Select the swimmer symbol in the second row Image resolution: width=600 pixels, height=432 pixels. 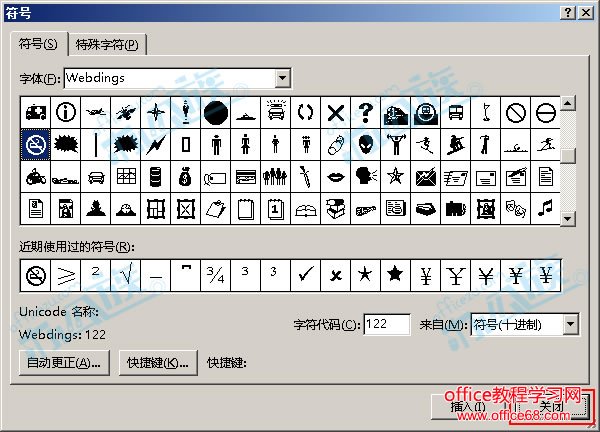516,145
